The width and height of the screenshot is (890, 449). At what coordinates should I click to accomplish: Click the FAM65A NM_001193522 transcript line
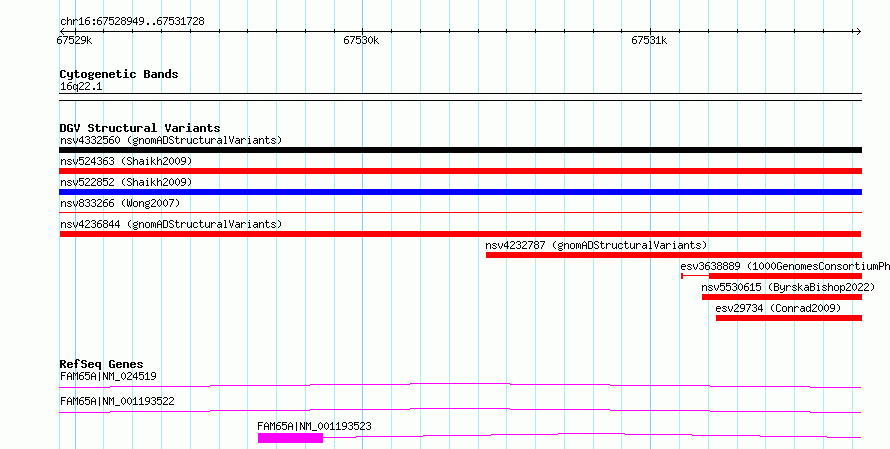click(x=460, y=411)
